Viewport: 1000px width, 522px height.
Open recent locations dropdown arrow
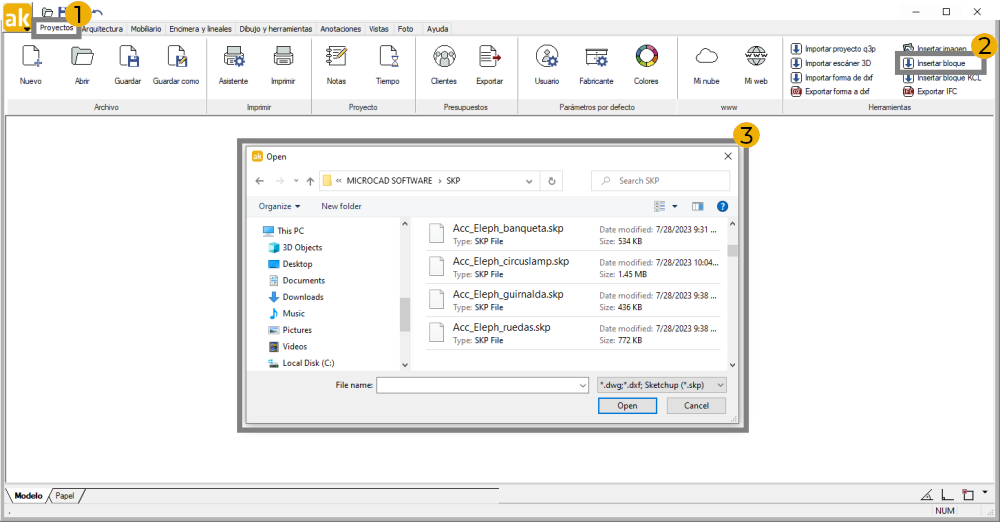296,181
